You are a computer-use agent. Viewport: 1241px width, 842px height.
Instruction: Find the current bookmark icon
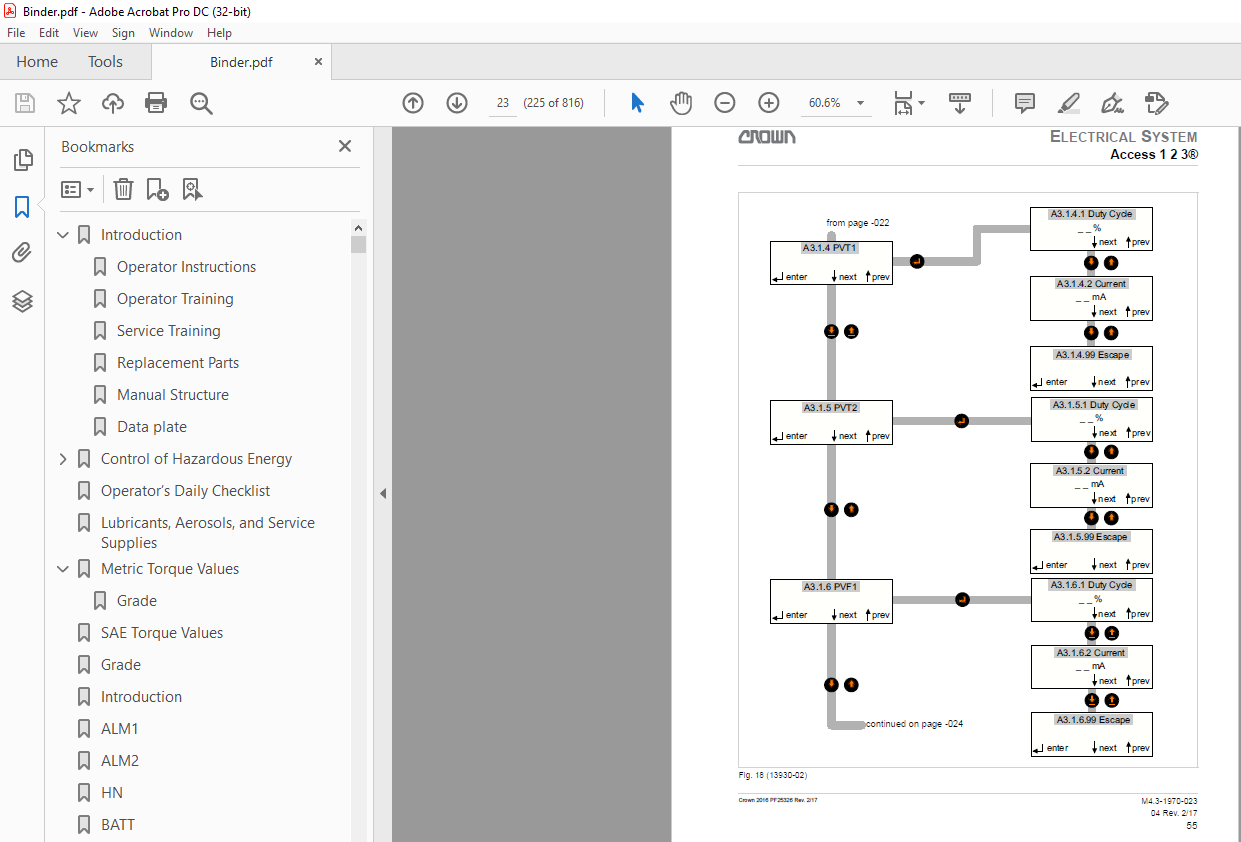[192, 189]
